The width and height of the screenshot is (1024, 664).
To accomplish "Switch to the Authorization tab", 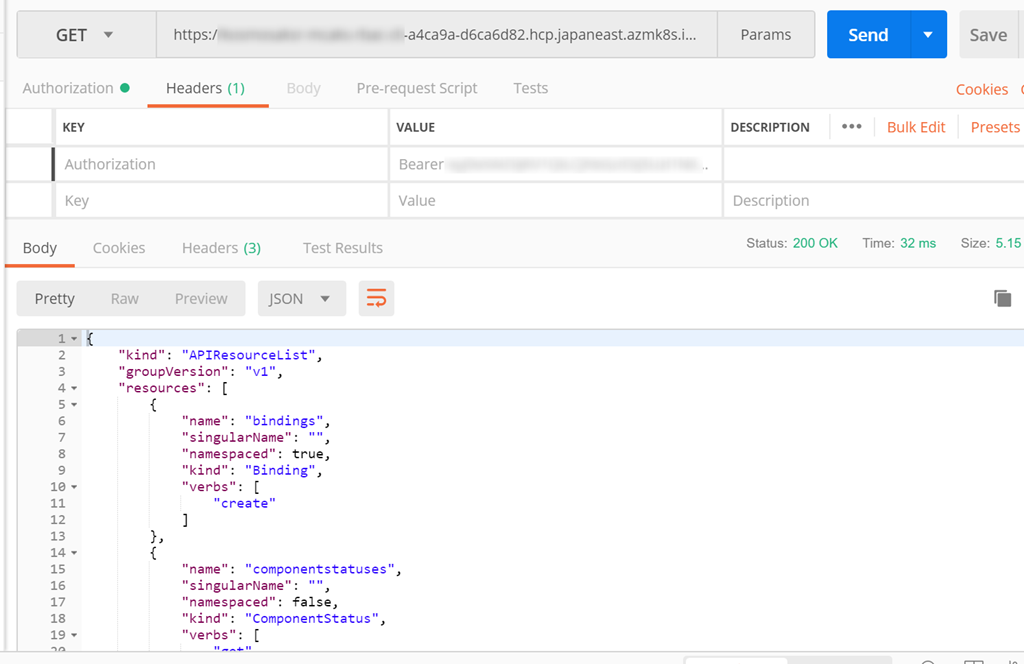I will pos(68,88).
